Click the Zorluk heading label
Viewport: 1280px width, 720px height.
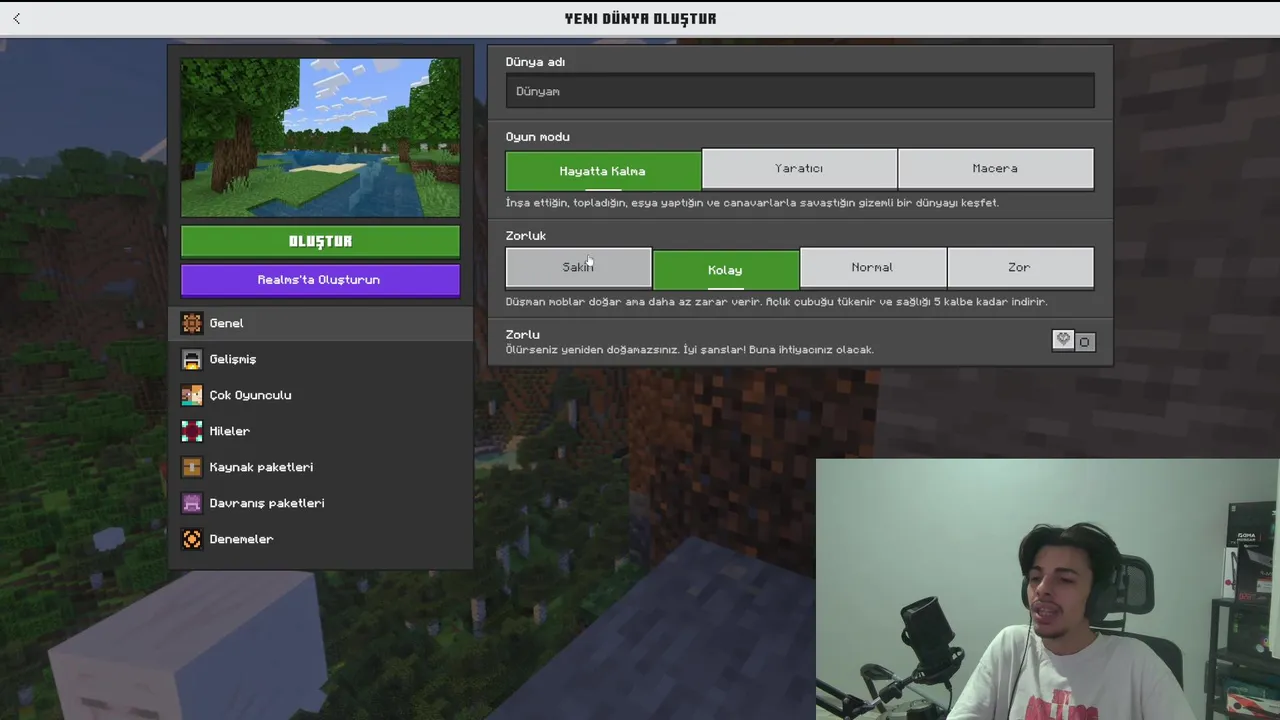click(x=526, y=236)
